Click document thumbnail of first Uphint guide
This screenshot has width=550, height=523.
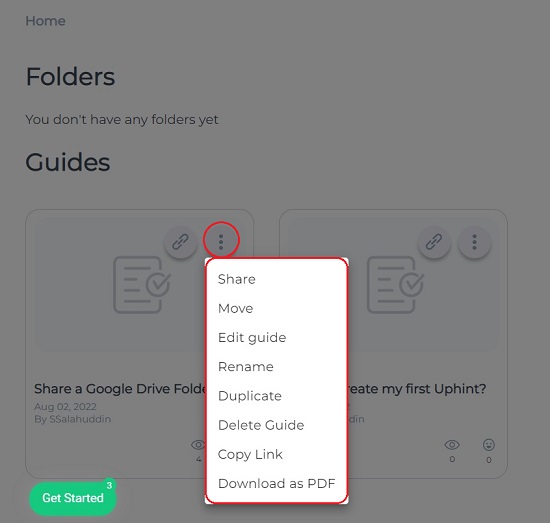coord(396,284)
